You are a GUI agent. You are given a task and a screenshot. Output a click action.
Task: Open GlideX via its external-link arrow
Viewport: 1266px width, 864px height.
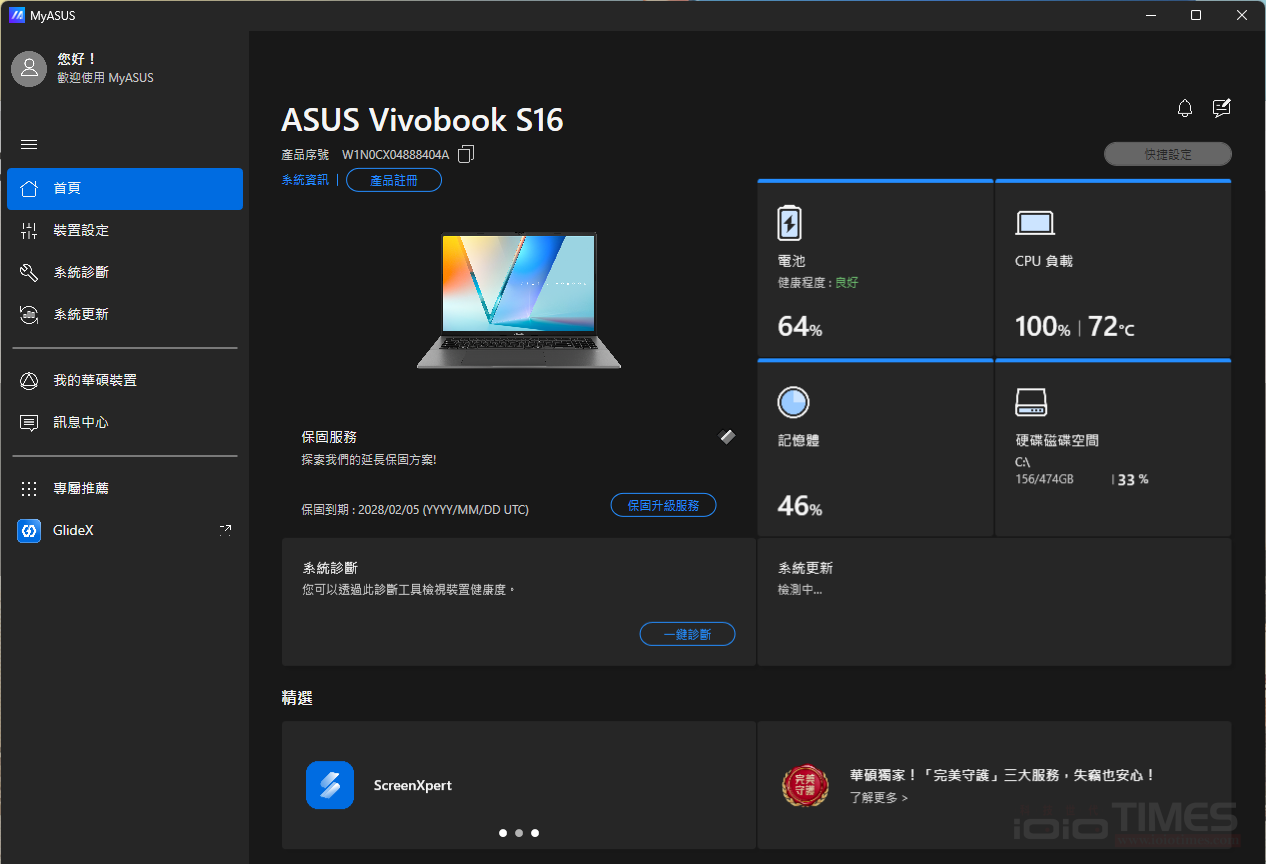click(226, 529)
